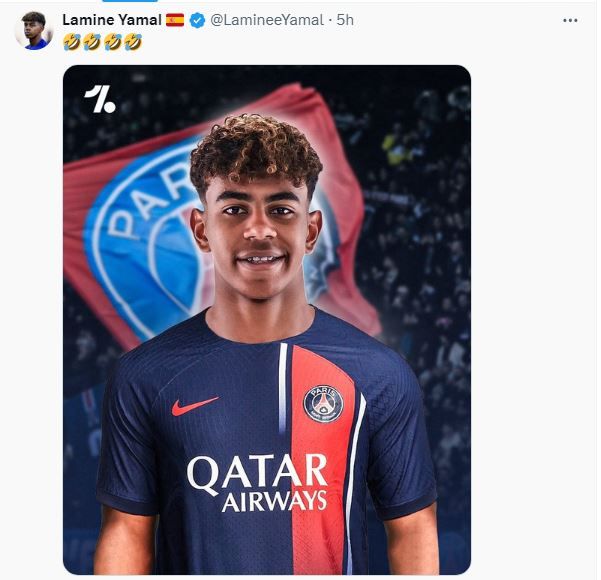Viewport: 601px width, 580px height.
Task: Click the Spain flag emoji beside the name
Action: point(175,20)
